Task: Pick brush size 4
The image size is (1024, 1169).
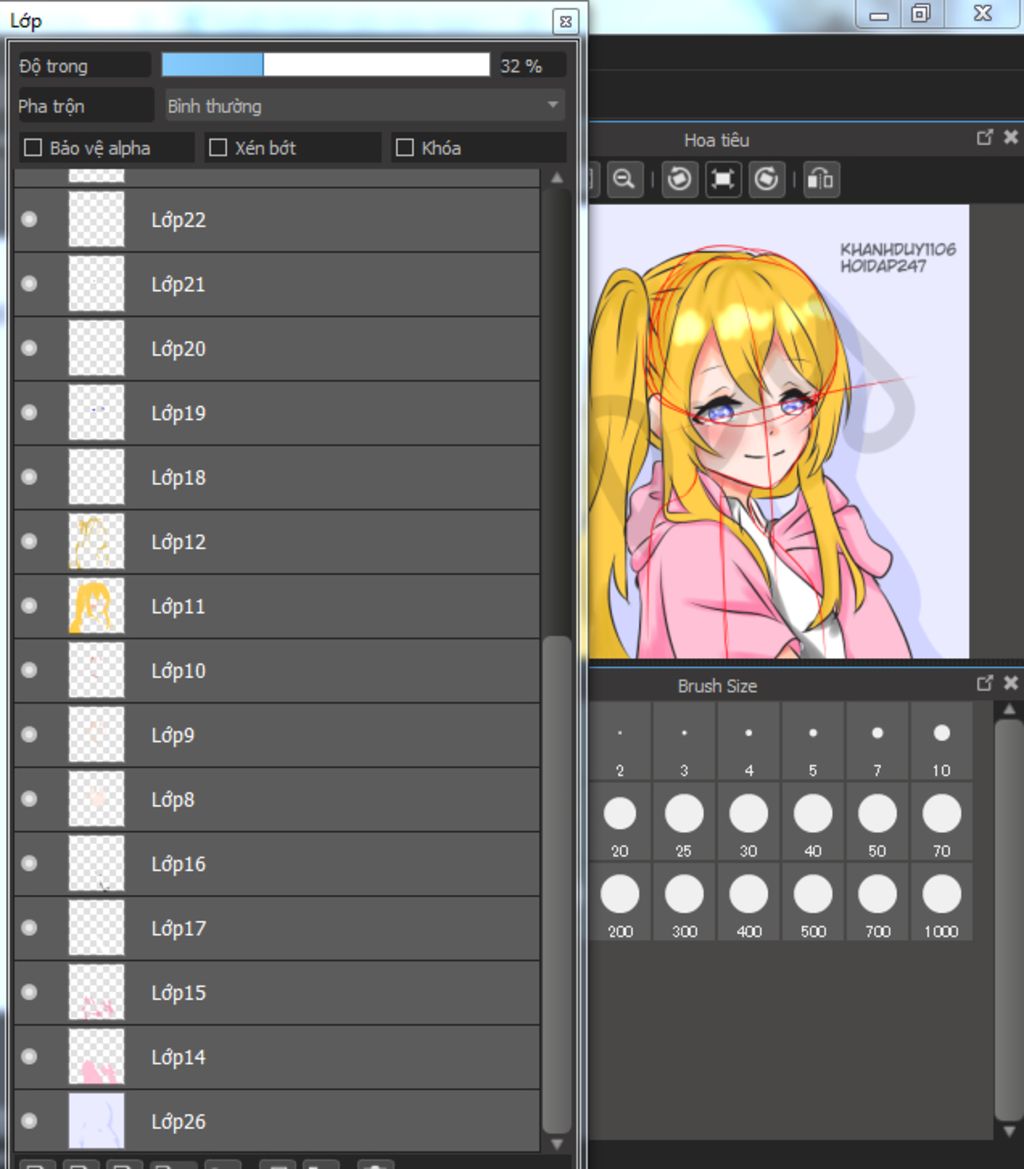Action: click(748, 742)
